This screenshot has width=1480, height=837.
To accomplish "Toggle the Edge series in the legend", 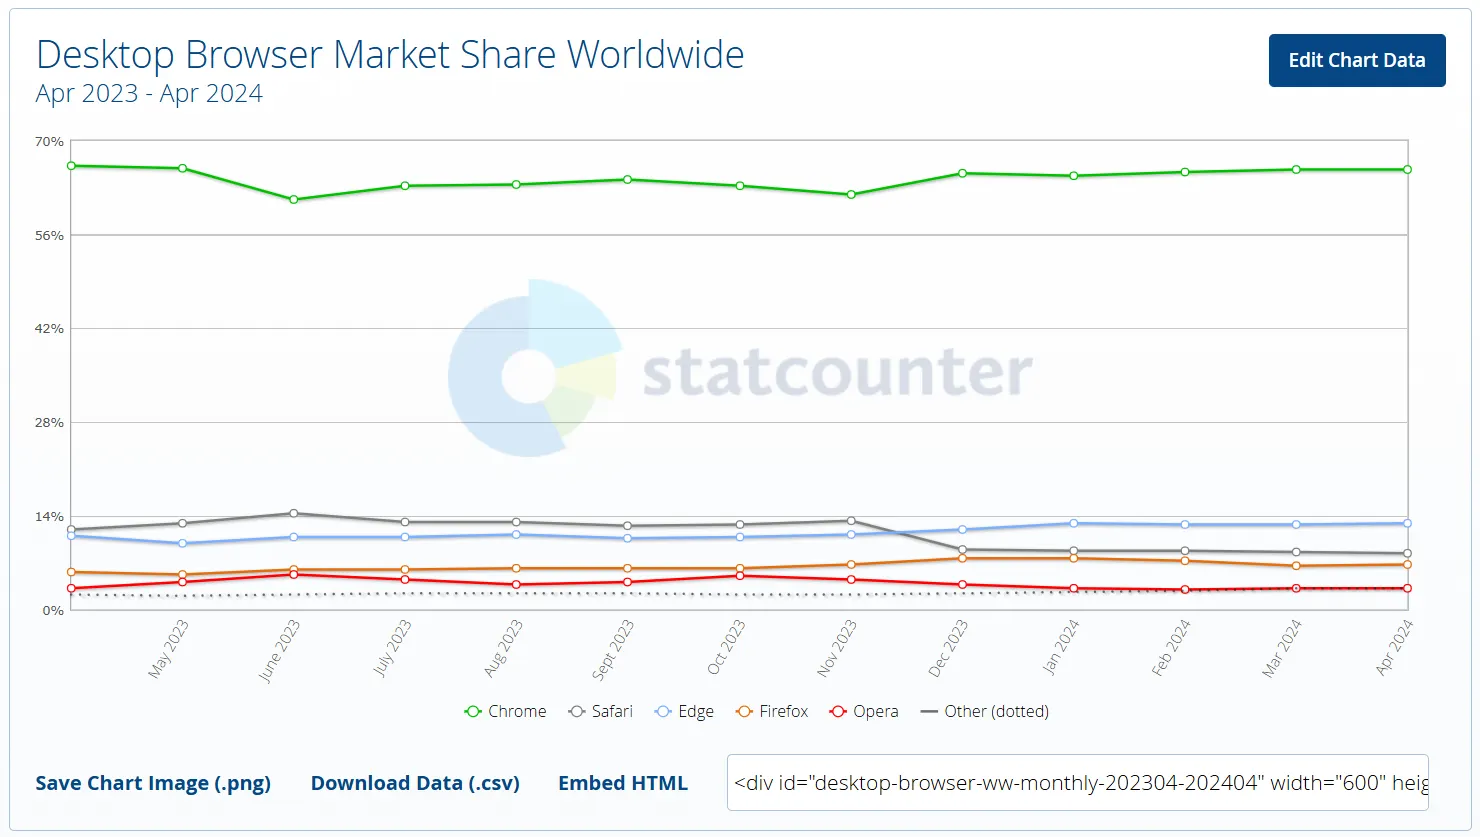I will pos(685,712).
